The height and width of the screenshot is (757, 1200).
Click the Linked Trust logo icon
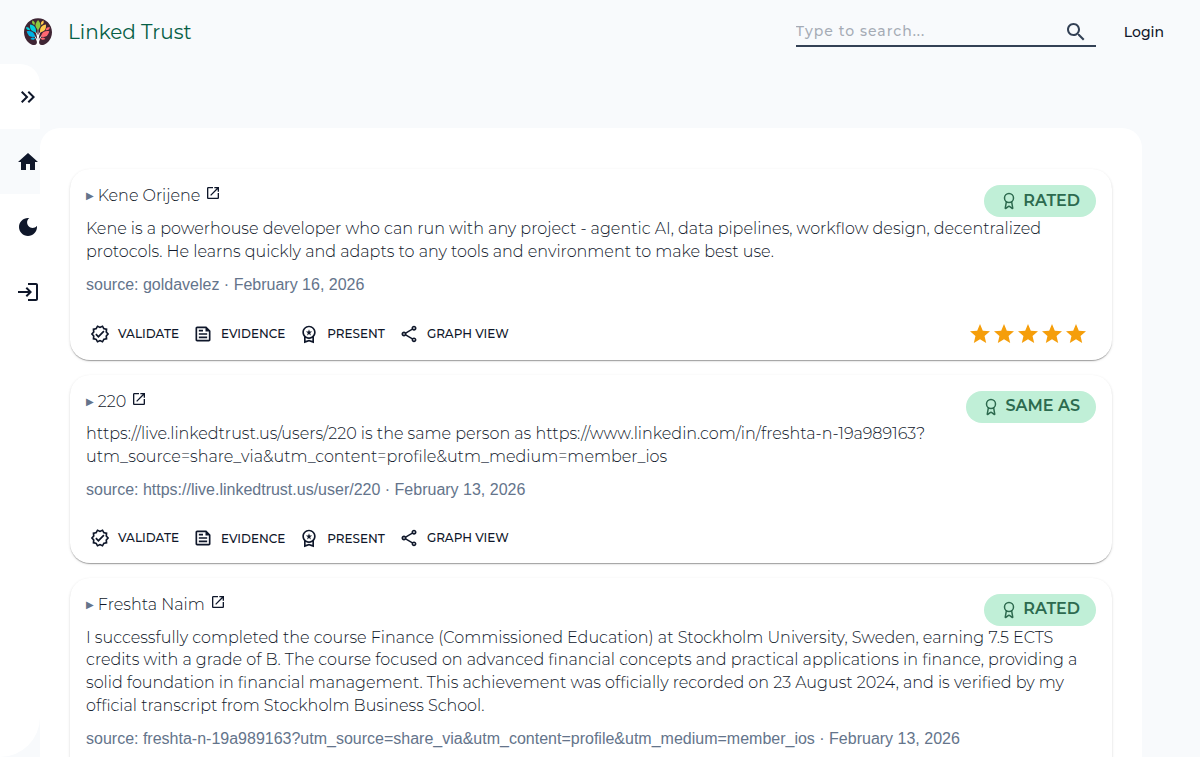click(x=38, y=32)
